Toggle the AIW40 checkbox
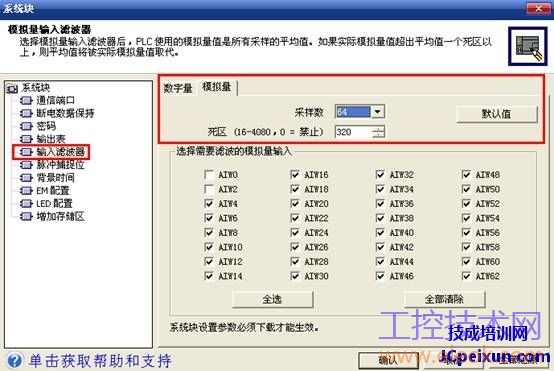This screenshot has width=554, height=371. [381, 233]
